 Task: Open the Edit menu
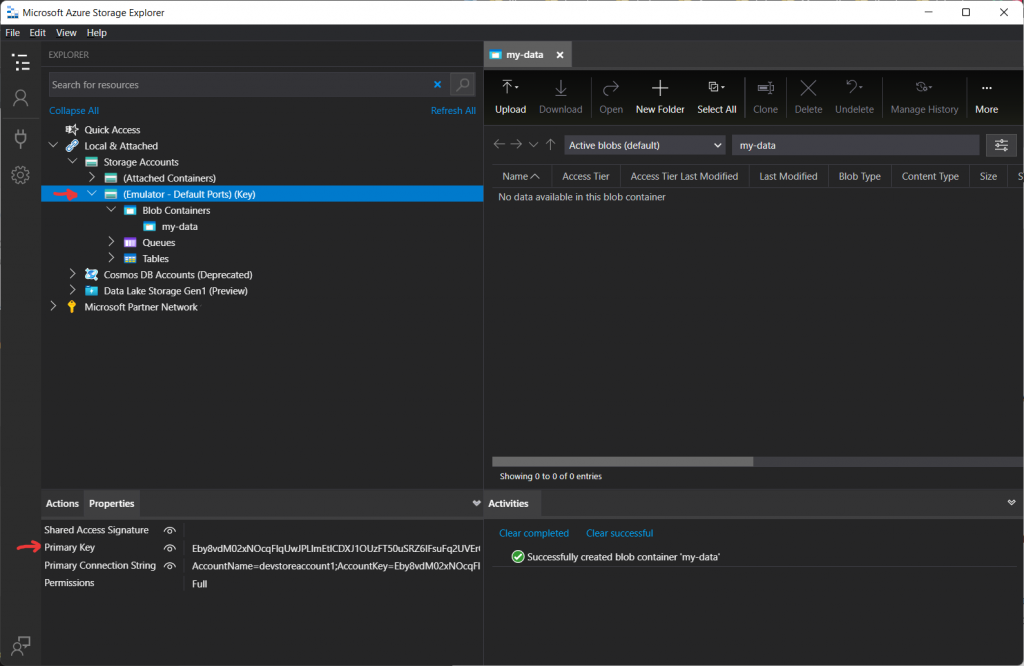[x=37, y=33]
